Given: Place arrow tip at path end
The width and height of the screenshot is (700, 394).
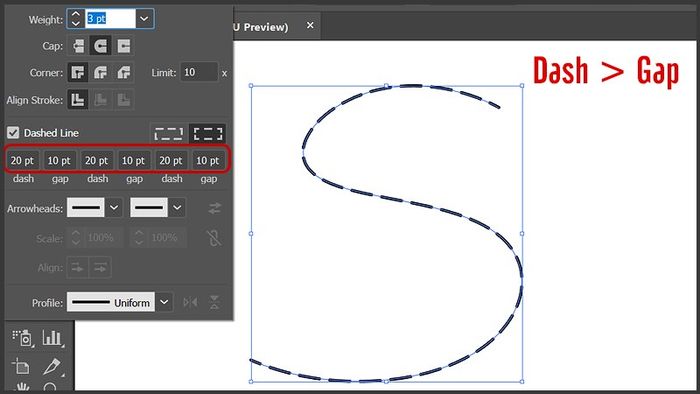Looking at the screenshot, I should pyautogui.click(x=100, y=268).
